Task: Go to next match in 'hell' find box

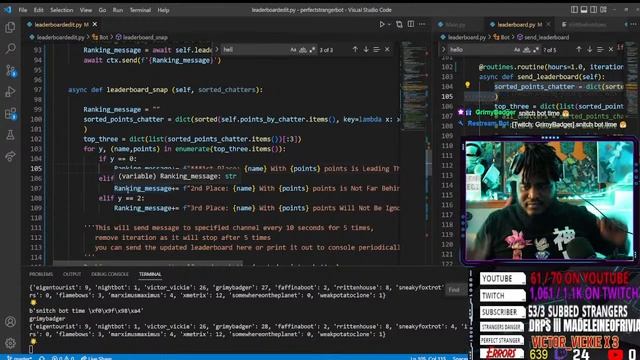Action: (x=366, y=49)
